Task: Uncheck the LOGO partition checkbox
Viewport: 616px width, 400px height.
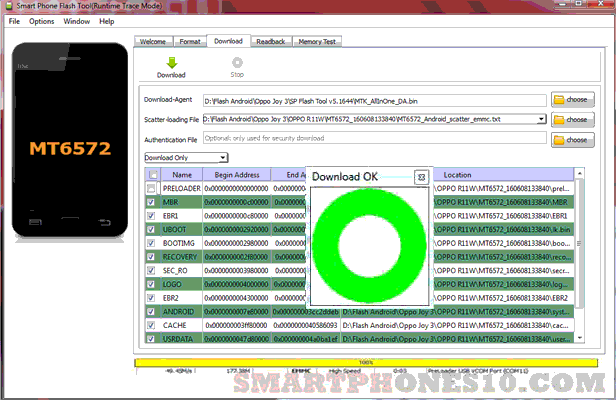Action: tap(151, 284)
